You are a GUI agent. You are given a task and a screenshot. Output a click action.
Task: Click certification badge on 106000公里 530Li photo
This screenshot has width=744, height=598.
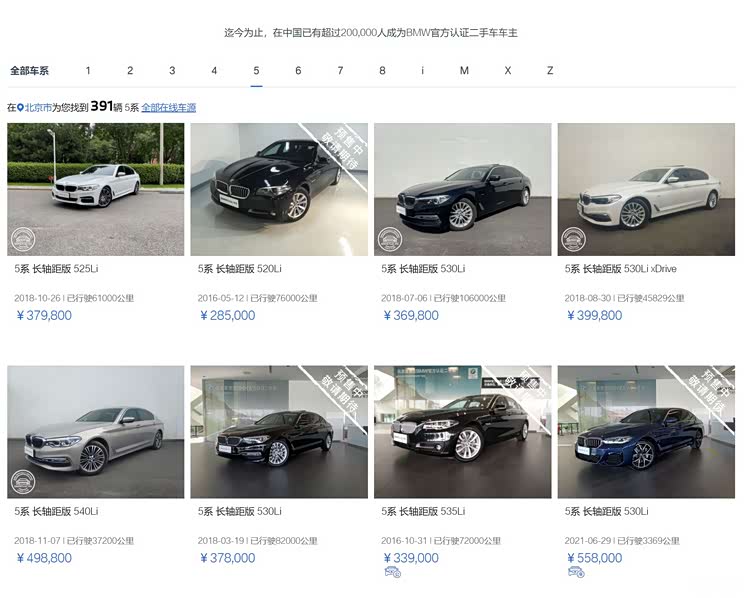pos(389,239)
